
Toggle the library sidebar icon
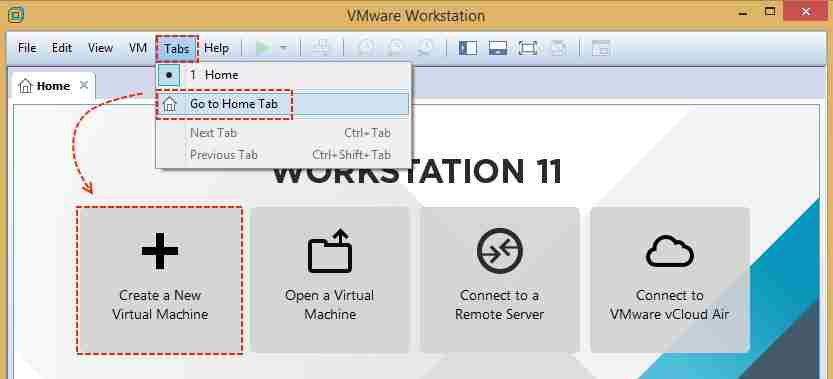pos(468,48)
